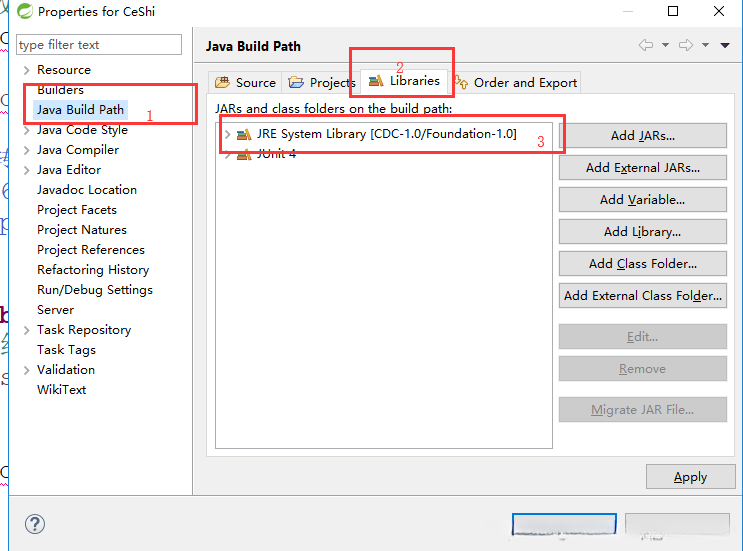Screen dimensions: 743x551
Task: Click the Add JARs button
Action: (643, 135)
